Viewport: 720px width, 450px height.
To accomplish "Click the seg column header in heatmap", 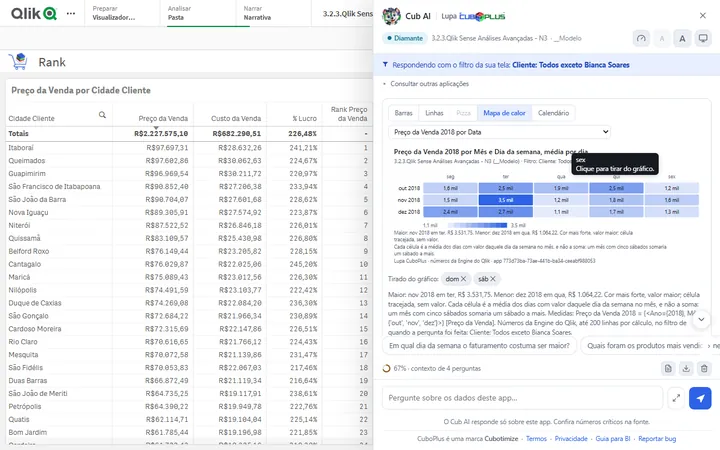I will [x=450, y=176].
